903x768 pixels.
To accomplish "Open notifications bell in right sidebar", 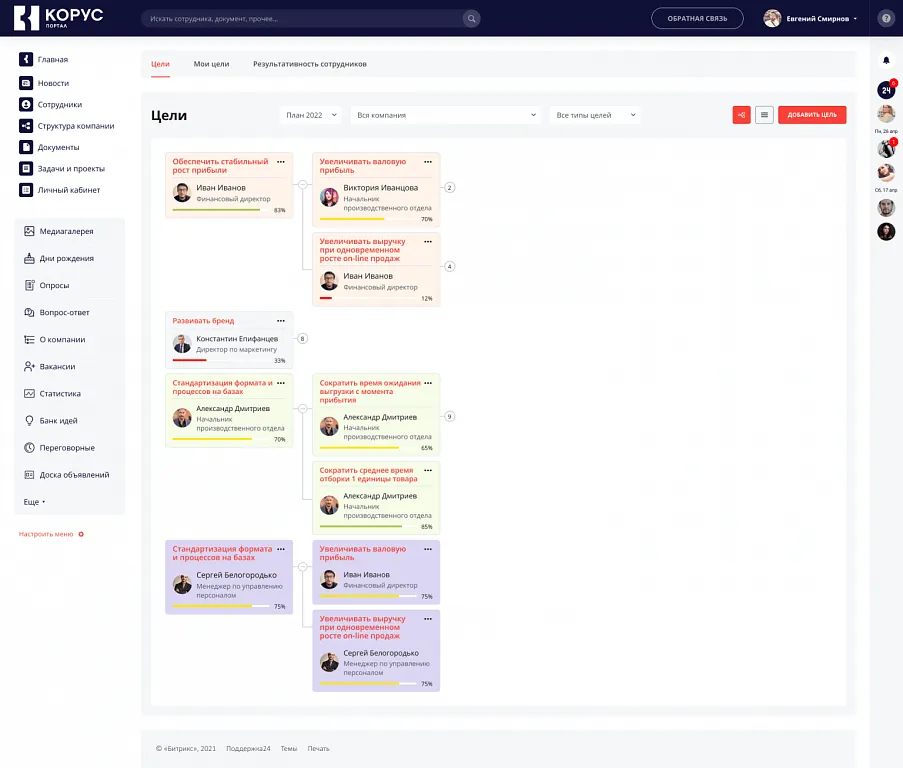I will coord(886,61).
